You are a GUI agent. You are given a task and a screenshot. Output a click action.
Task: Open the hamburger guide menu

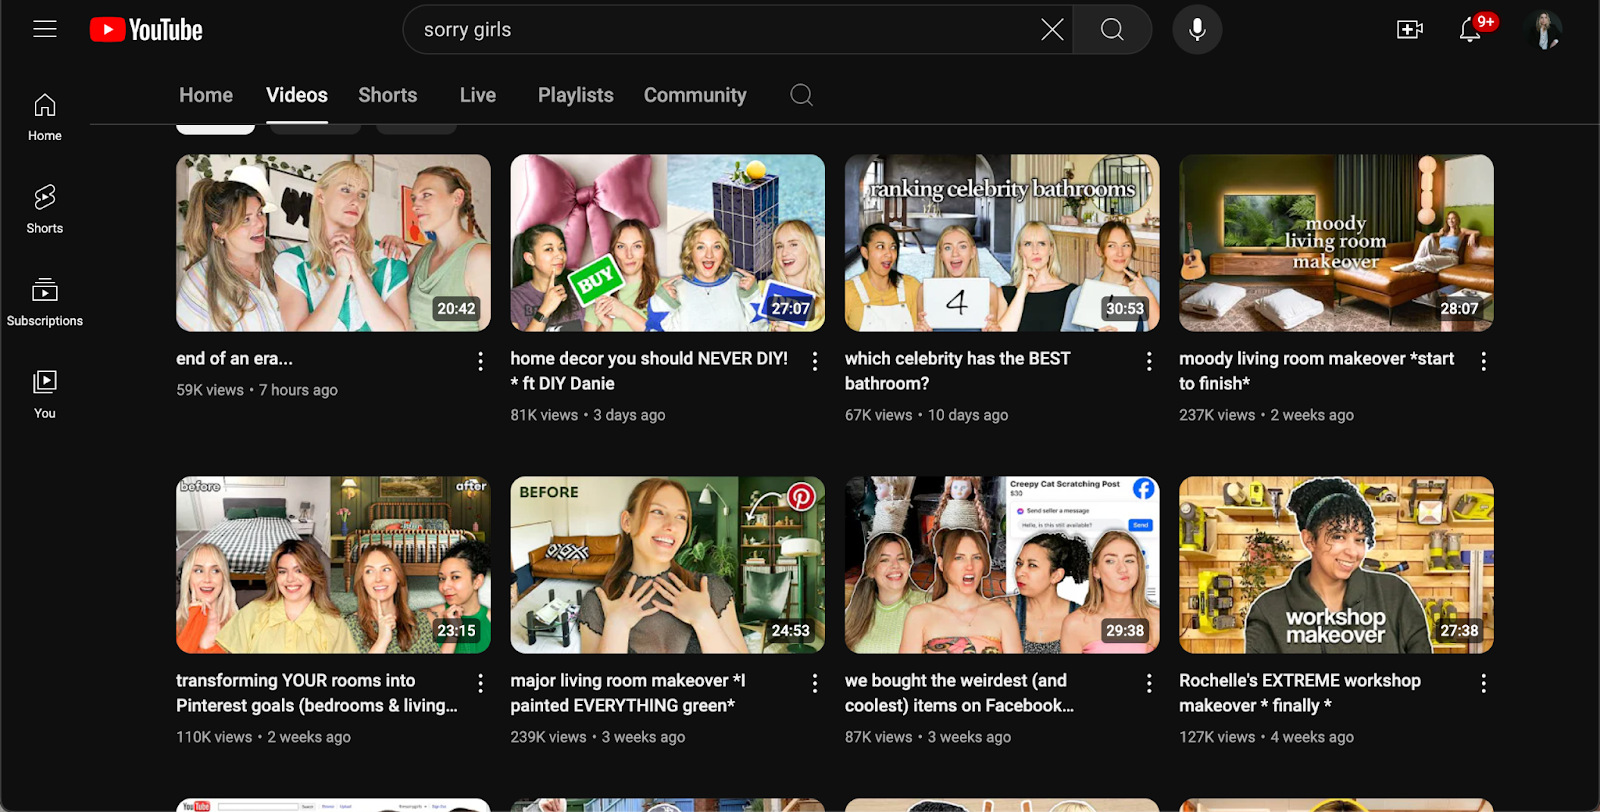click(x=45, y=29)
